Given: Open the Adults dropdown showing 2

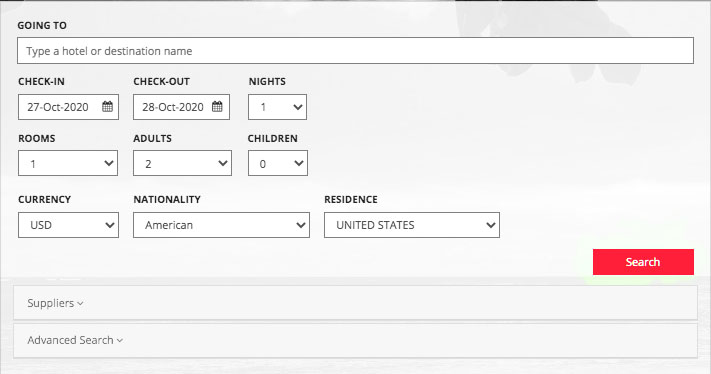Looking at the screenshot, I should click(x=182, y=163).
